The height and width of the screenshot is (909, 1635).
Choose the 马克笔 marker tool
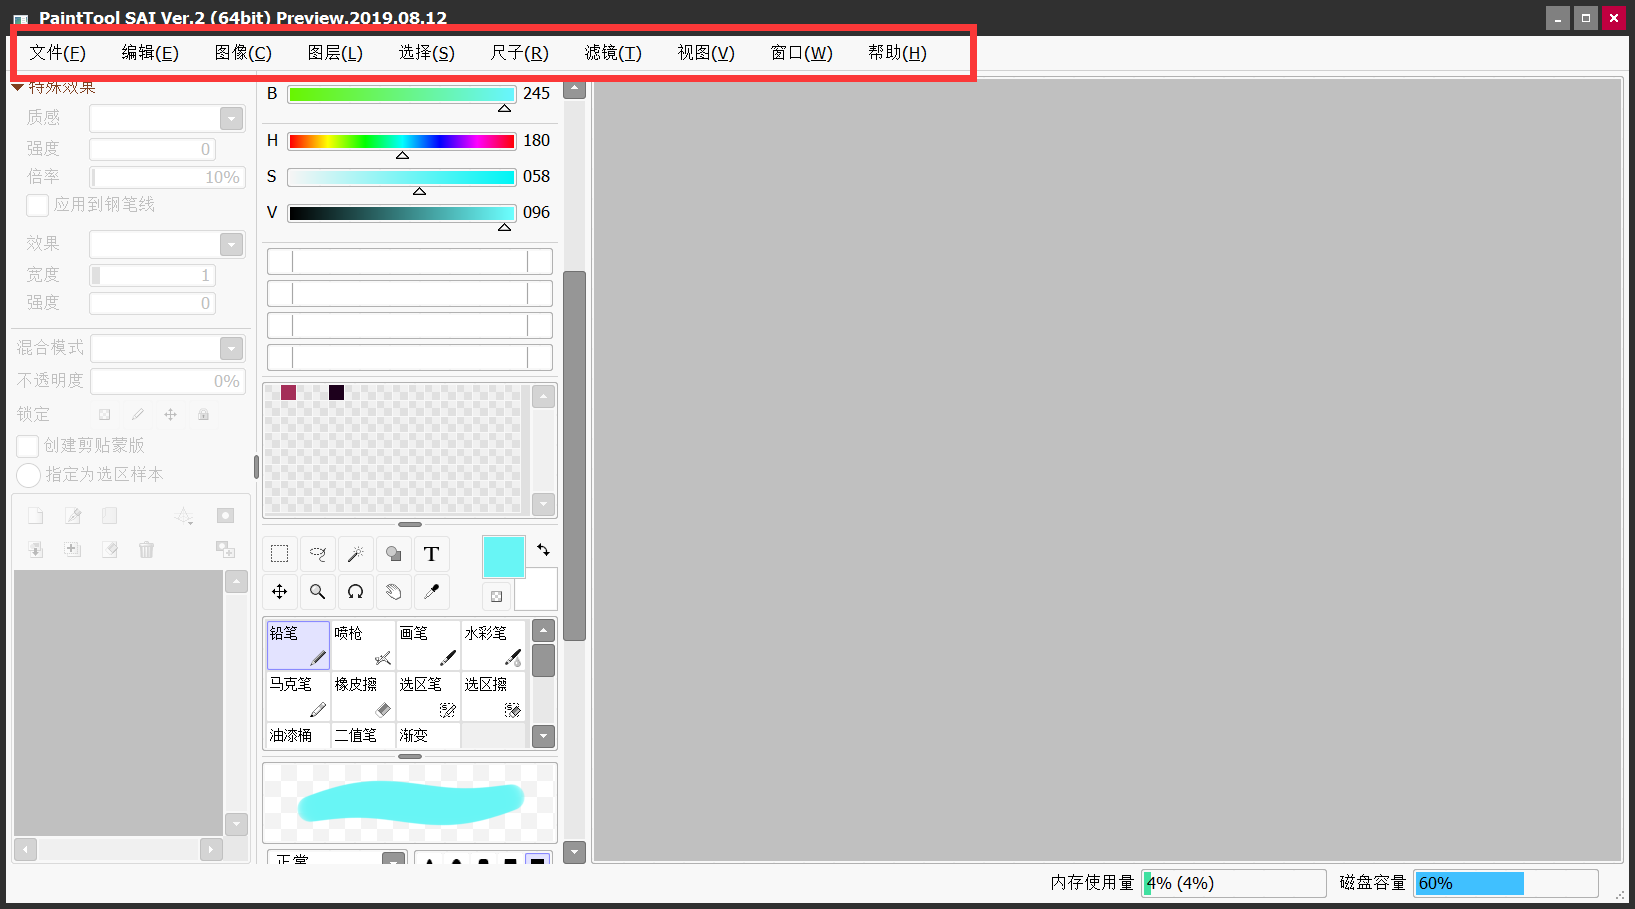click(x=298, y=696)
